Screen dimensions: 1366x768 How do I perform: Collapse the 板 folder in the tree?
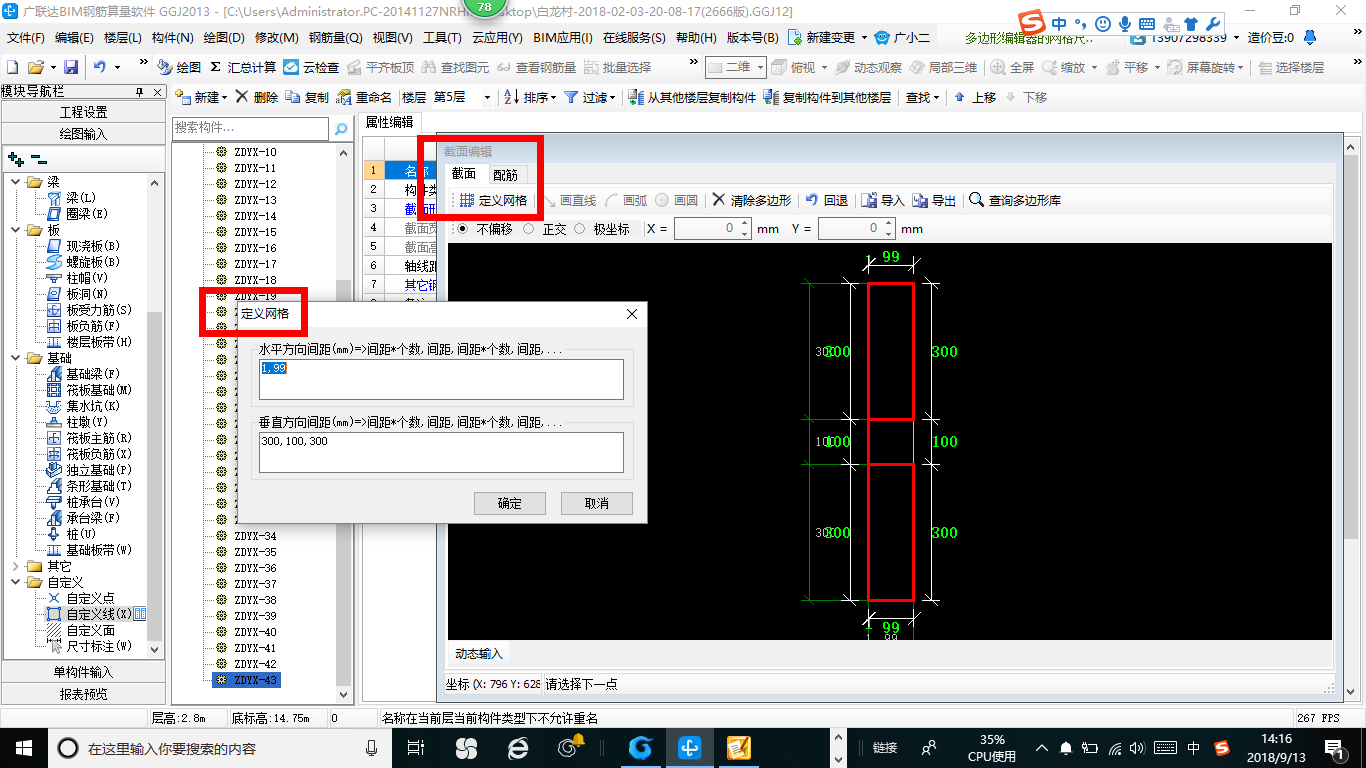point(15,230)
